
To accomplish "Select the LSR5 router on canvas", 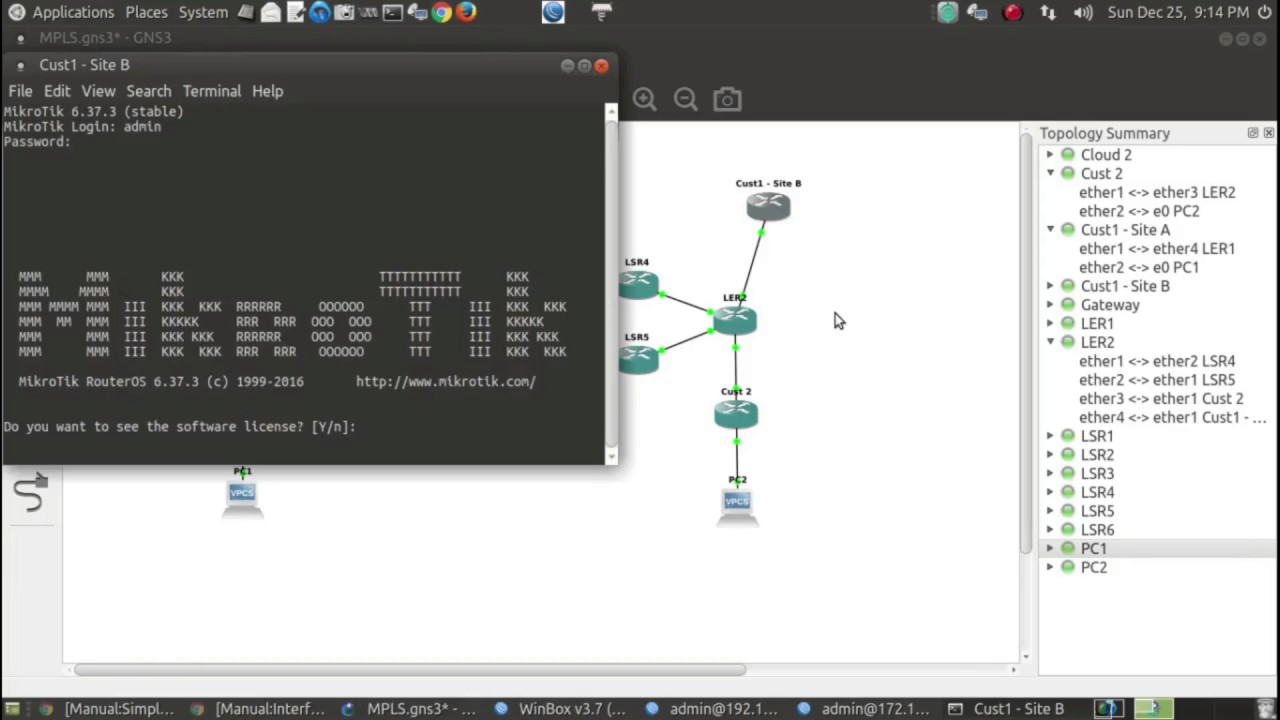I will (x=638, y=359).
